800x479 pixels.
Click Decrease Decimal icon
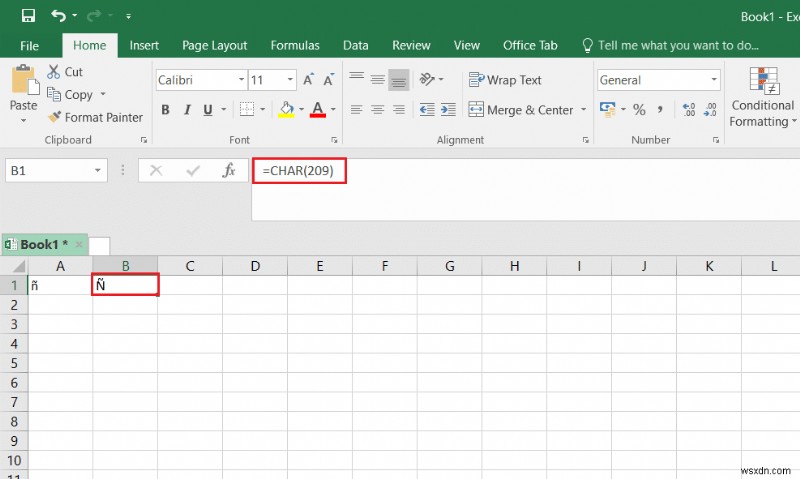coord(710,109)
